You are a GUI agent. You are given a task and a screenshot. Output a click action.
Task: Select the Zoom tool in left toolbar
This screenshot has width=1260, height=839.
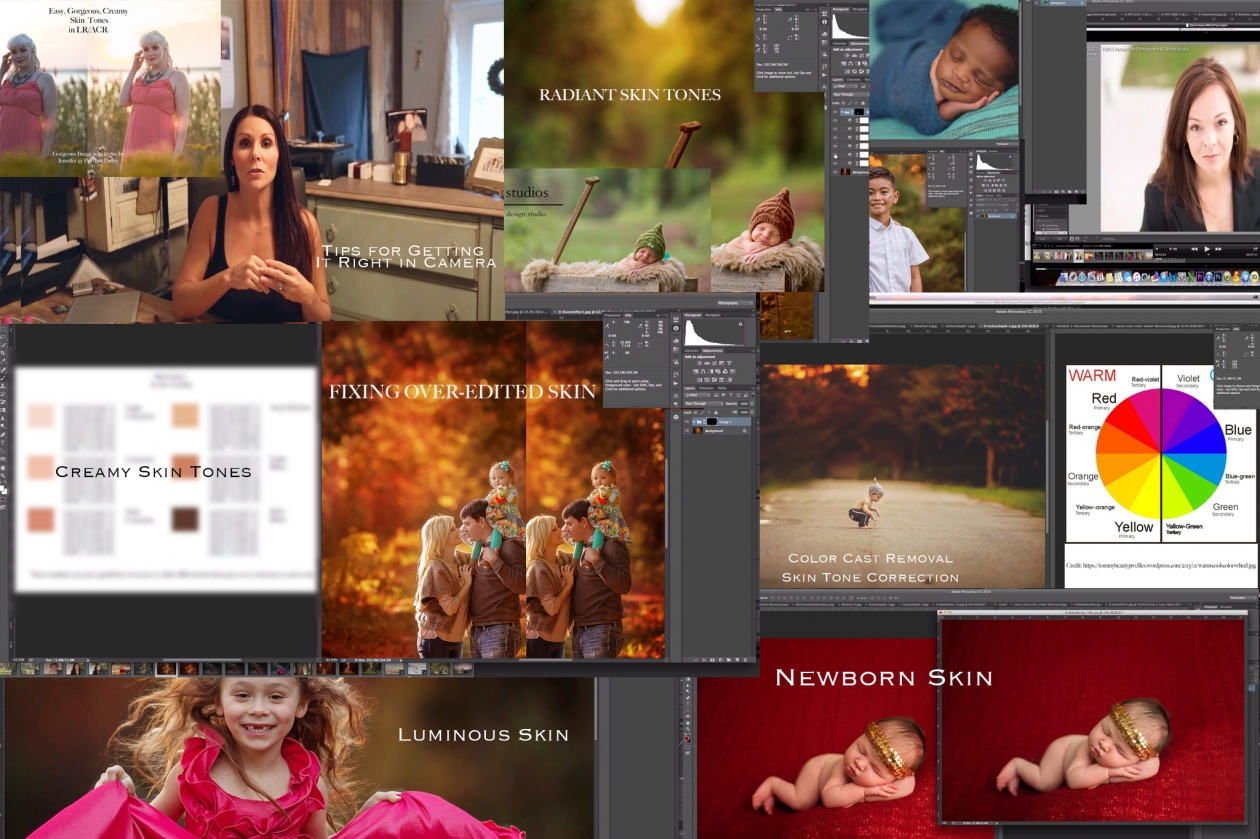click(x=4, y=476)
